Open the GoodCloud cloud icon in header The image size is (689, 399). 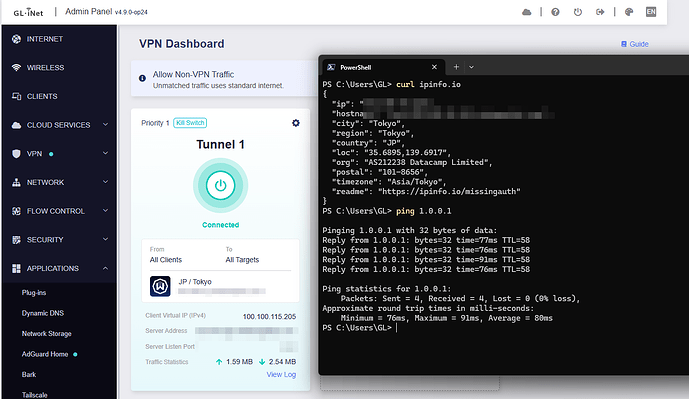click(526, 12)
